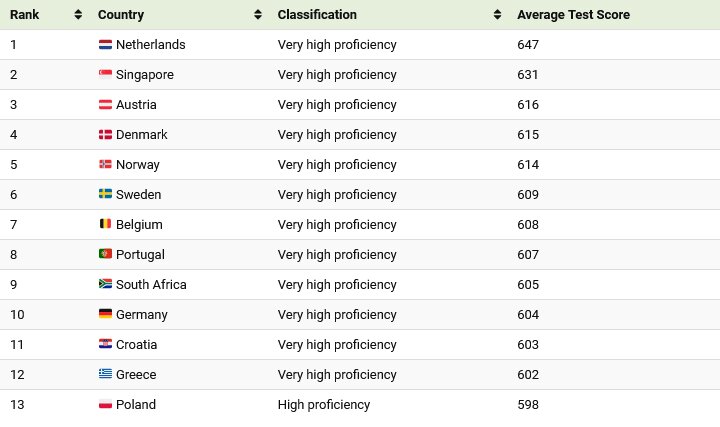
Task: Click the Singapore flag icon
Action: coord(105,75)
